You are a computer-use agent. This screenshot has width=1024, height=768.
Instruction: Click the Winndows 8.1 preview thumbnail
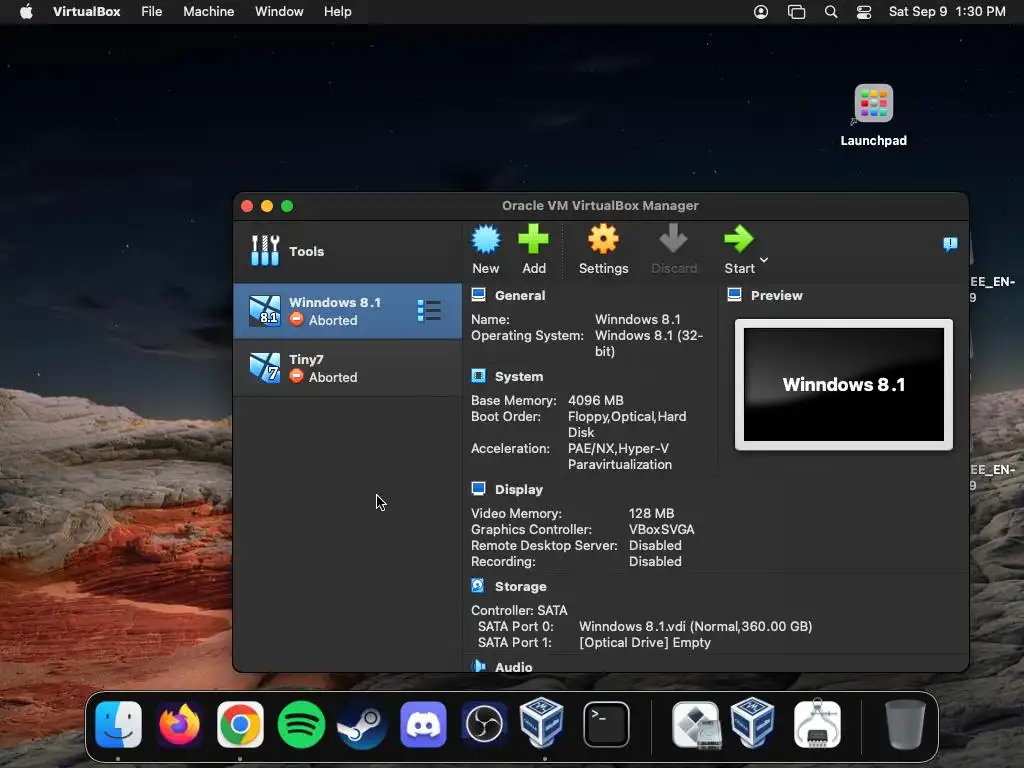(x=844, y=385)
